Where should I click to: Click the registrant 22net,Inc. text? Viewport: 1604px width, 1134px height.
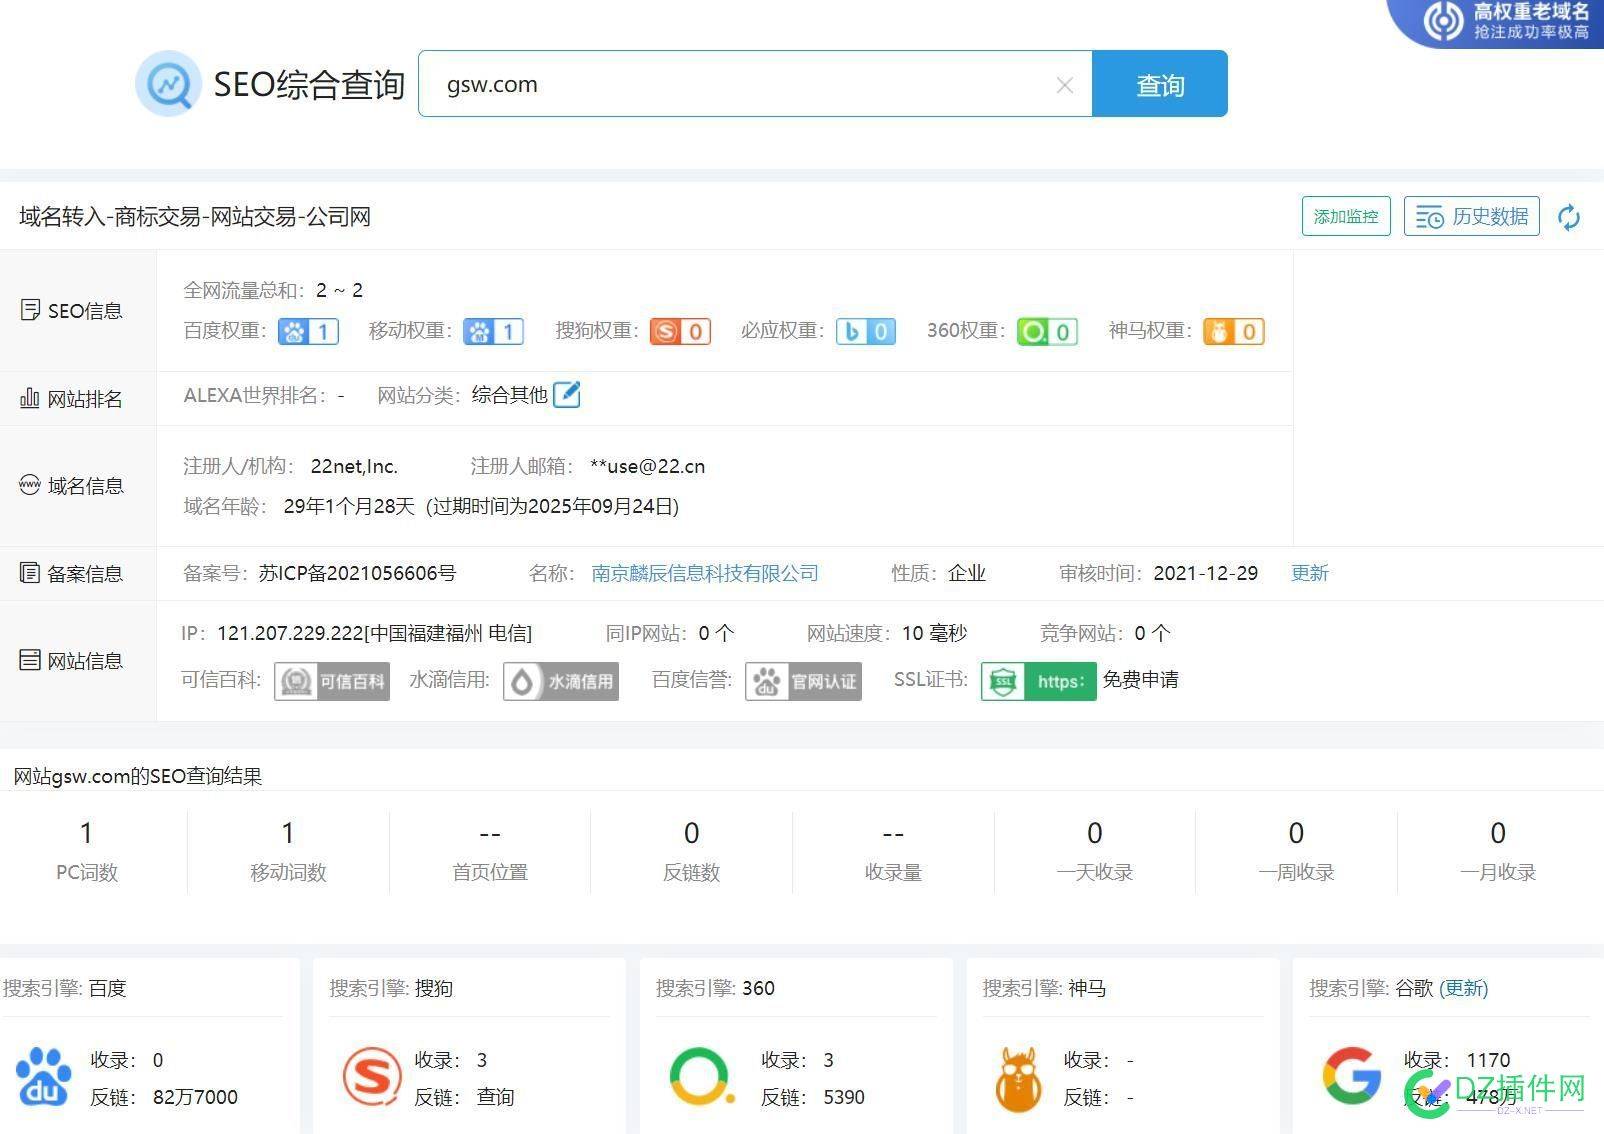[354, 466]
